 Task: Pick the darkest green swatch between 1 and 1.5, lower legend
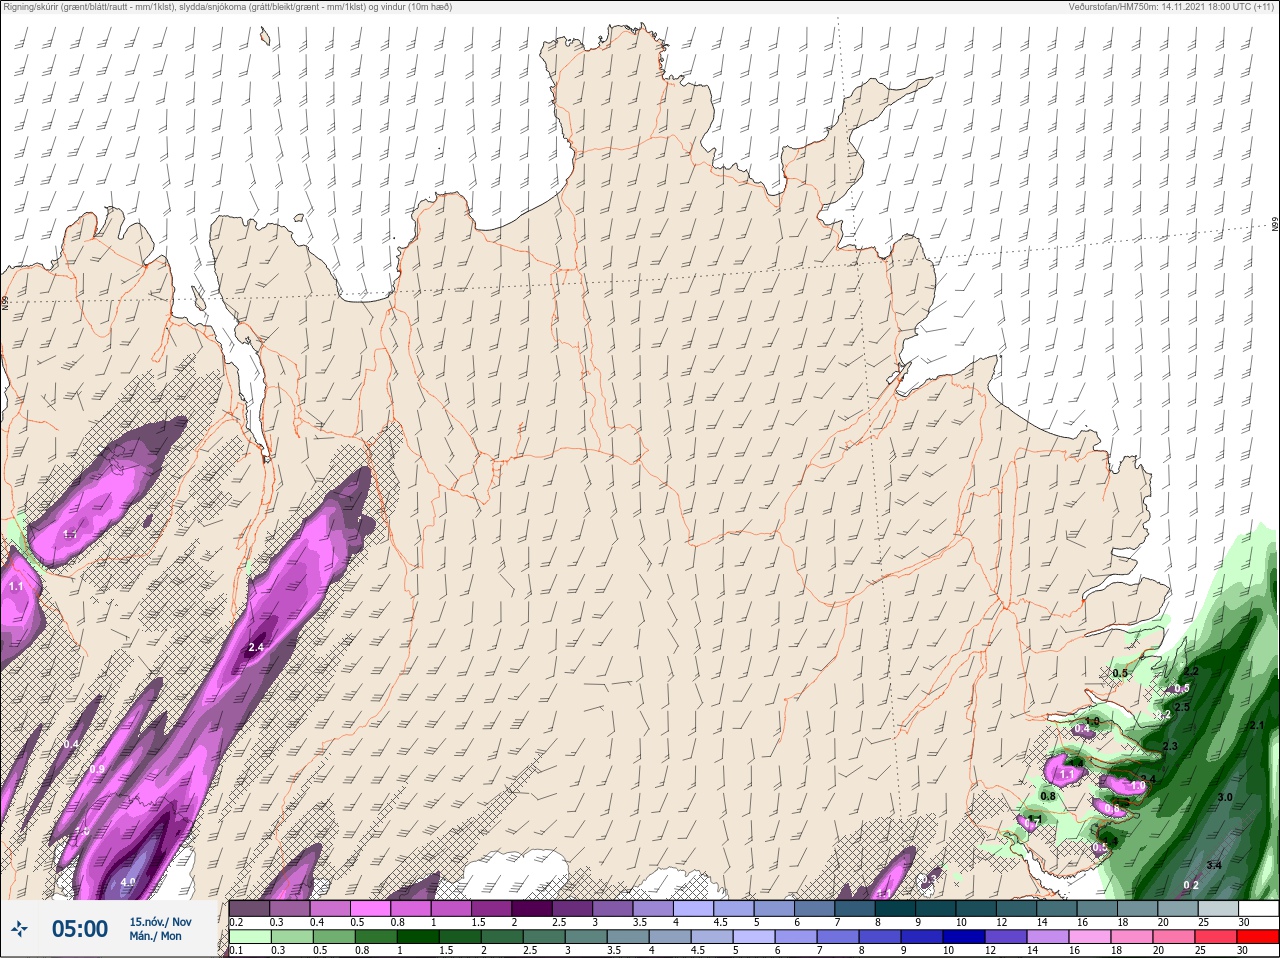click(418, 937)
